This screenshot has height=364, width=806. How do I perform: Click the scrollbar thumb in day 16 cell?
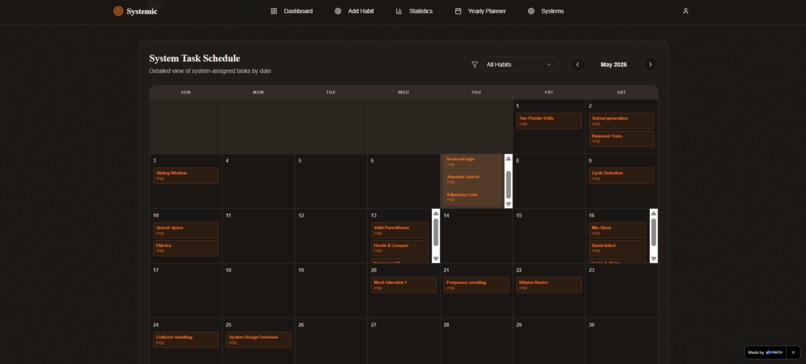(654, 232)
